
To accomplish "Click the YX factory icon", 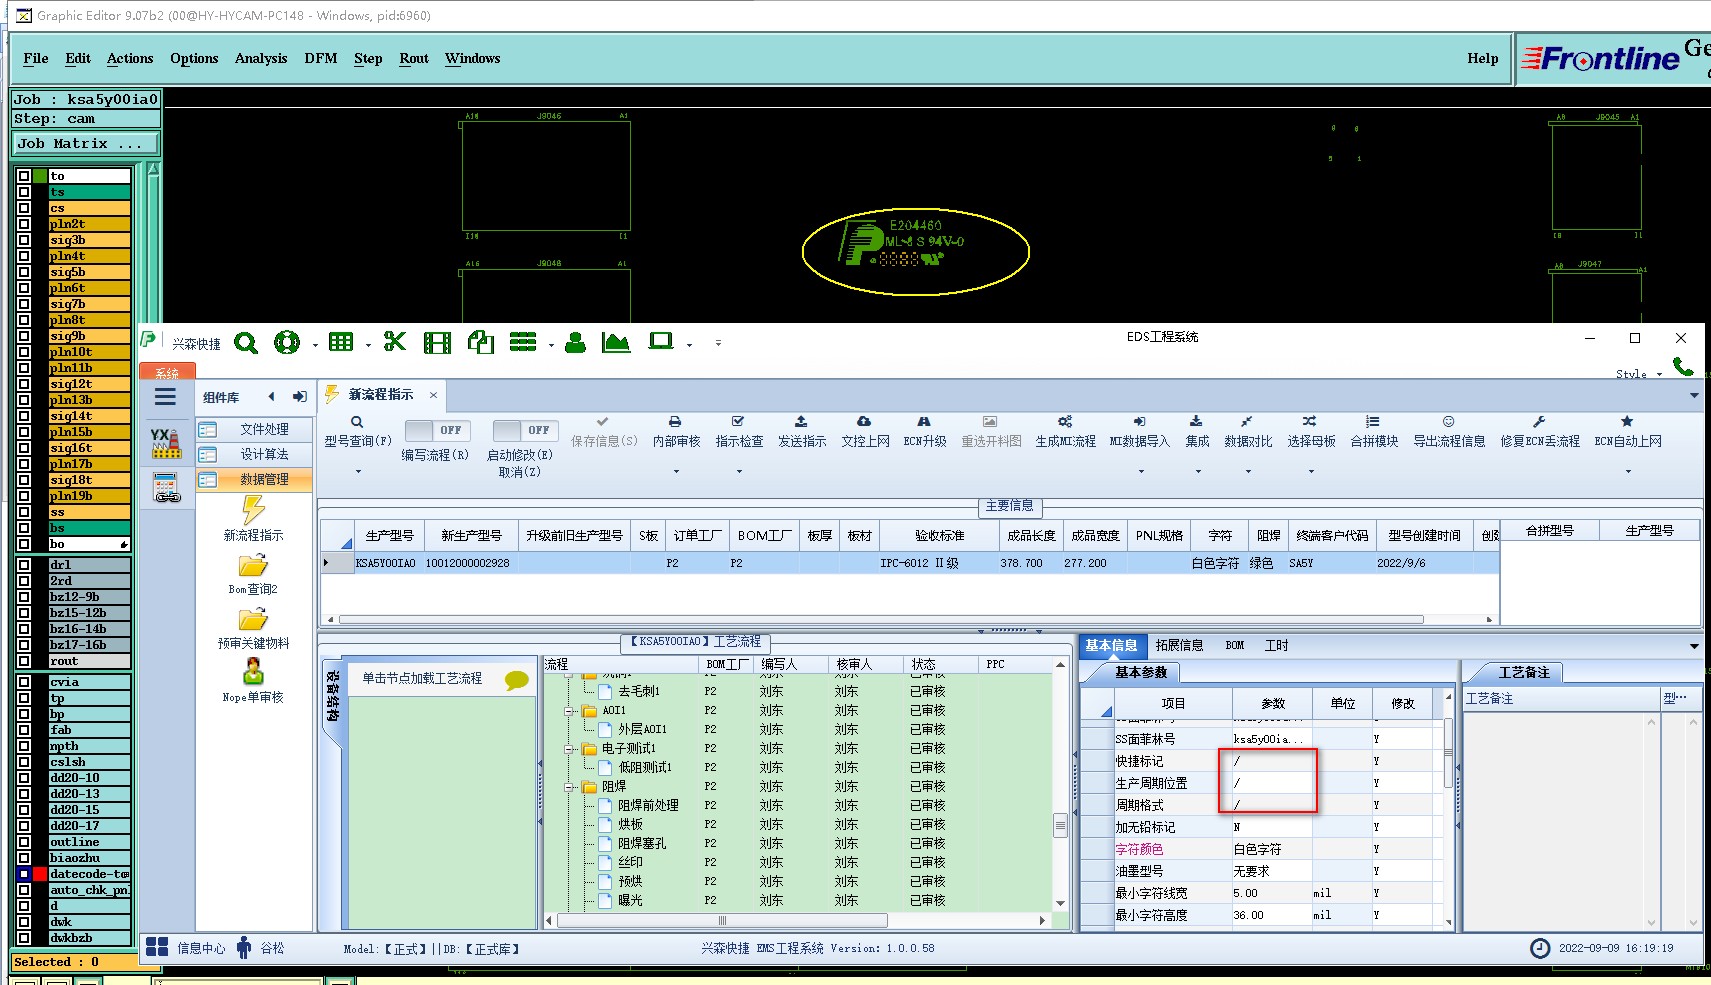I will (x=166, y=443).
